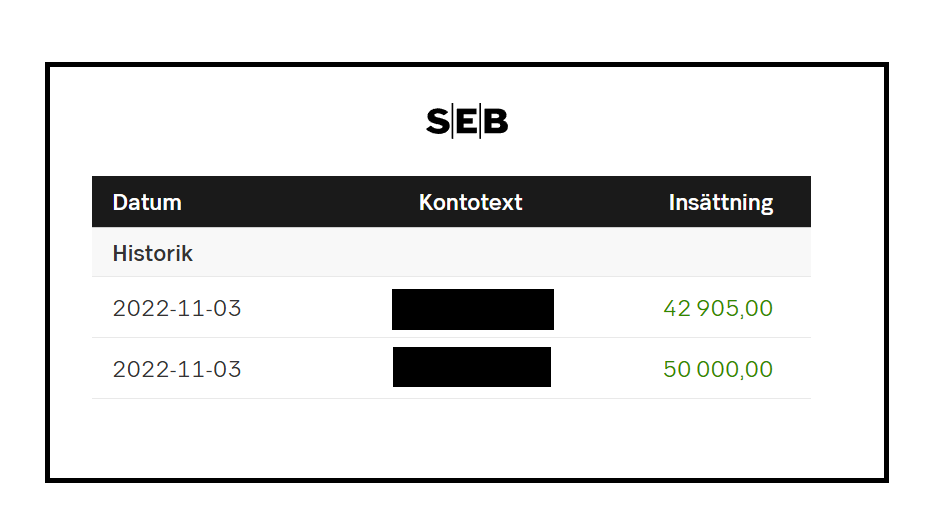Viewport: 931px width, 526px height.
Task: Click the right edge of the black frame
Action: point(885,272)
